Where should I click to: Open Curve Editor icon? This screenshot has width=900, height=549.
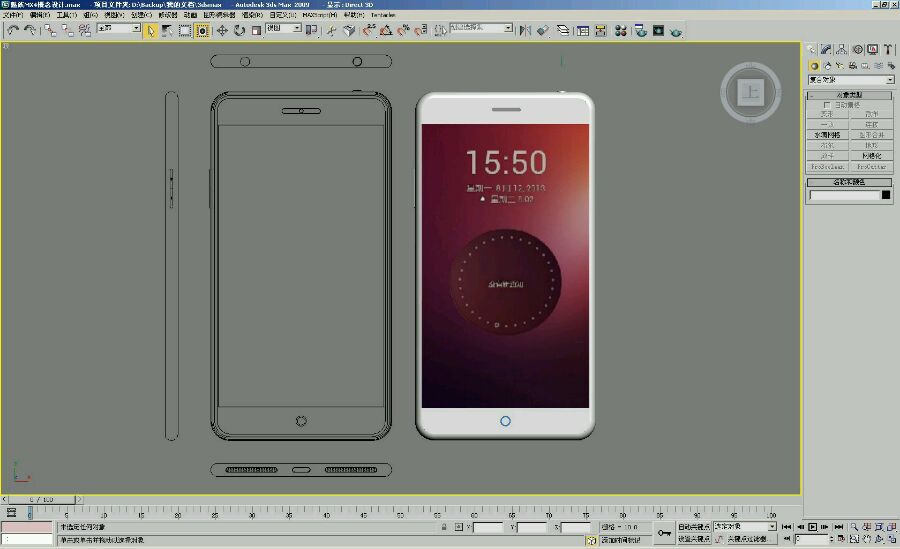(x=583, y=30)
